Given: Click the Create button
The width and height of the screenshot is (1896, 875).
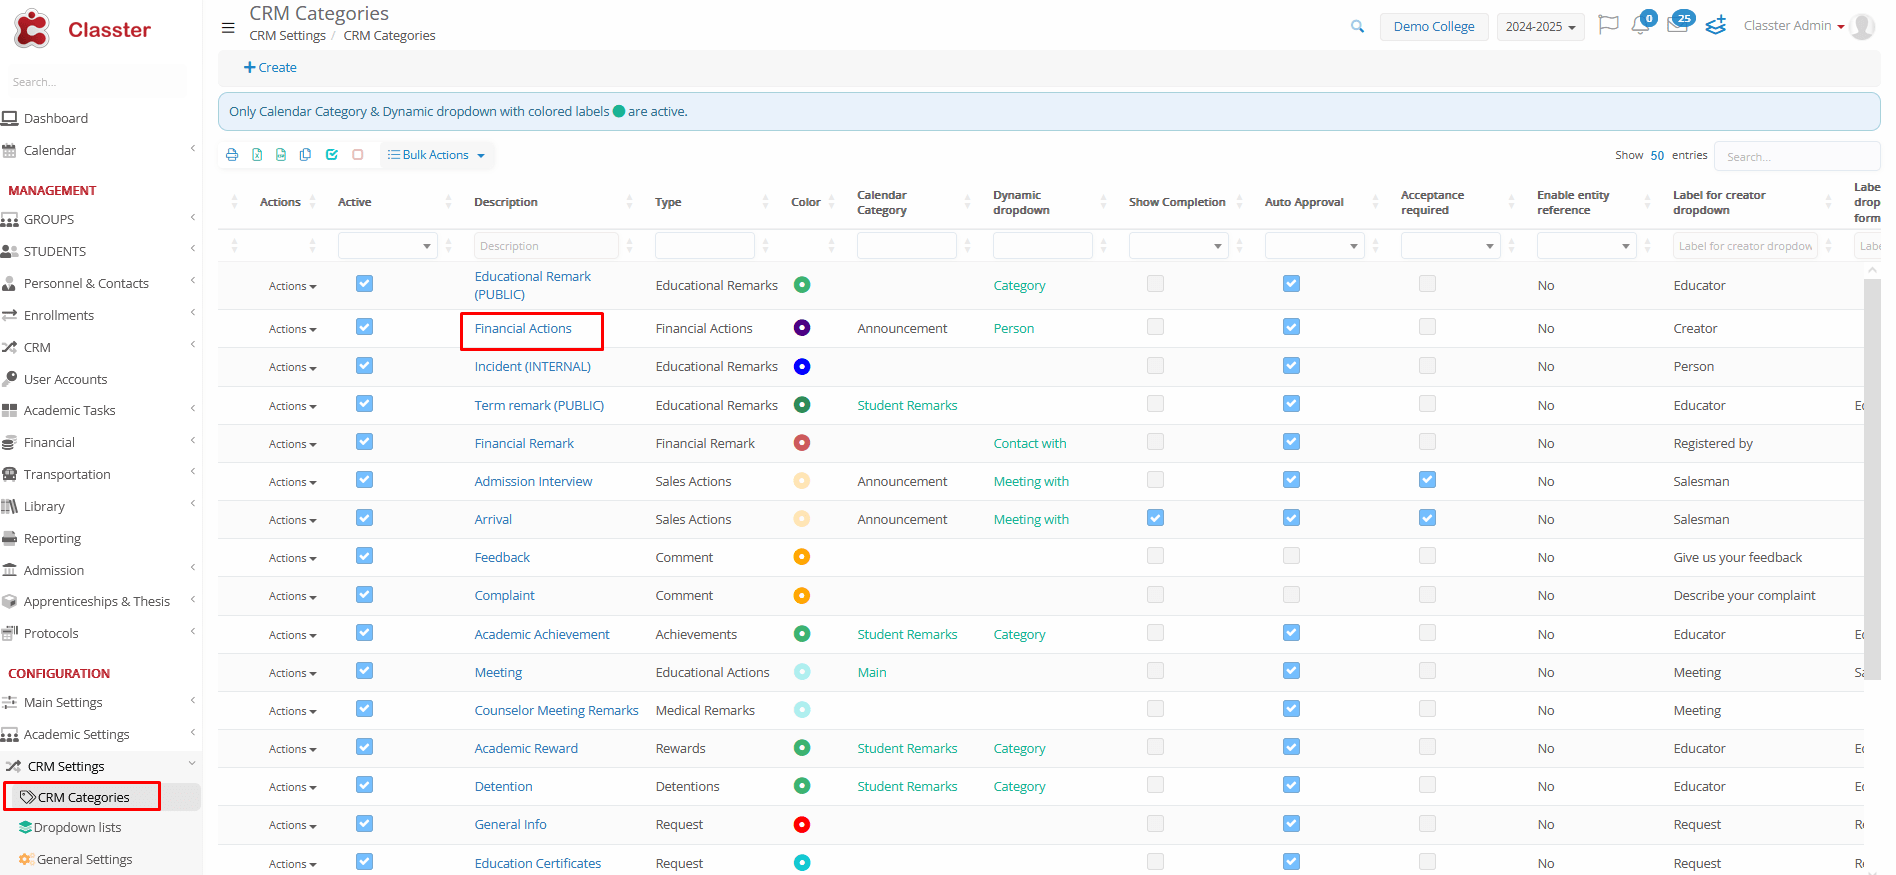Looking at the screenshot, I should click(270, 68).
